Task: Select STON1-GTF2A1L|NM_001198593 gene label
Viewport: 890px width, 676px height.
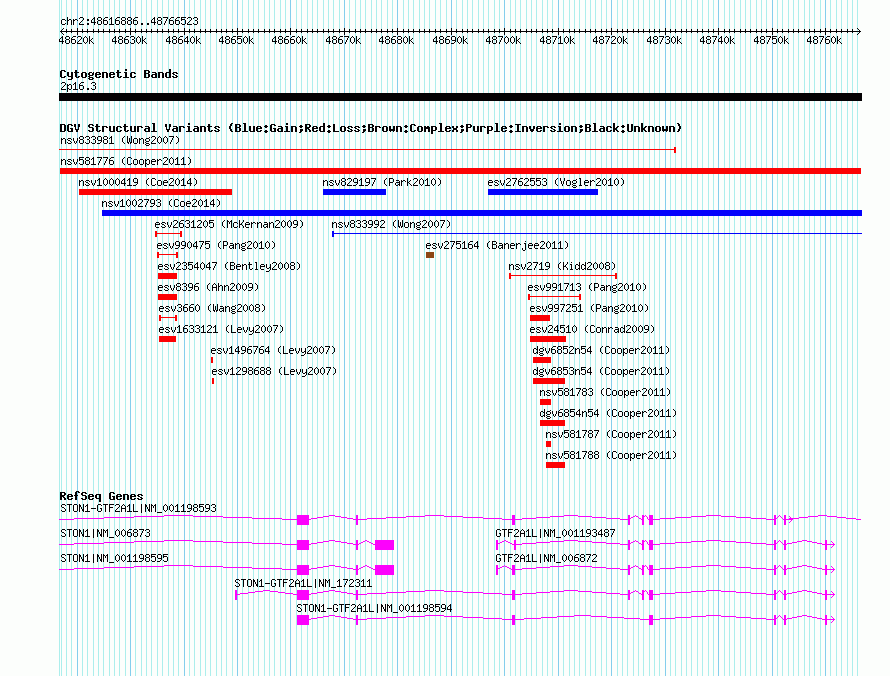Action: point(138,508)
